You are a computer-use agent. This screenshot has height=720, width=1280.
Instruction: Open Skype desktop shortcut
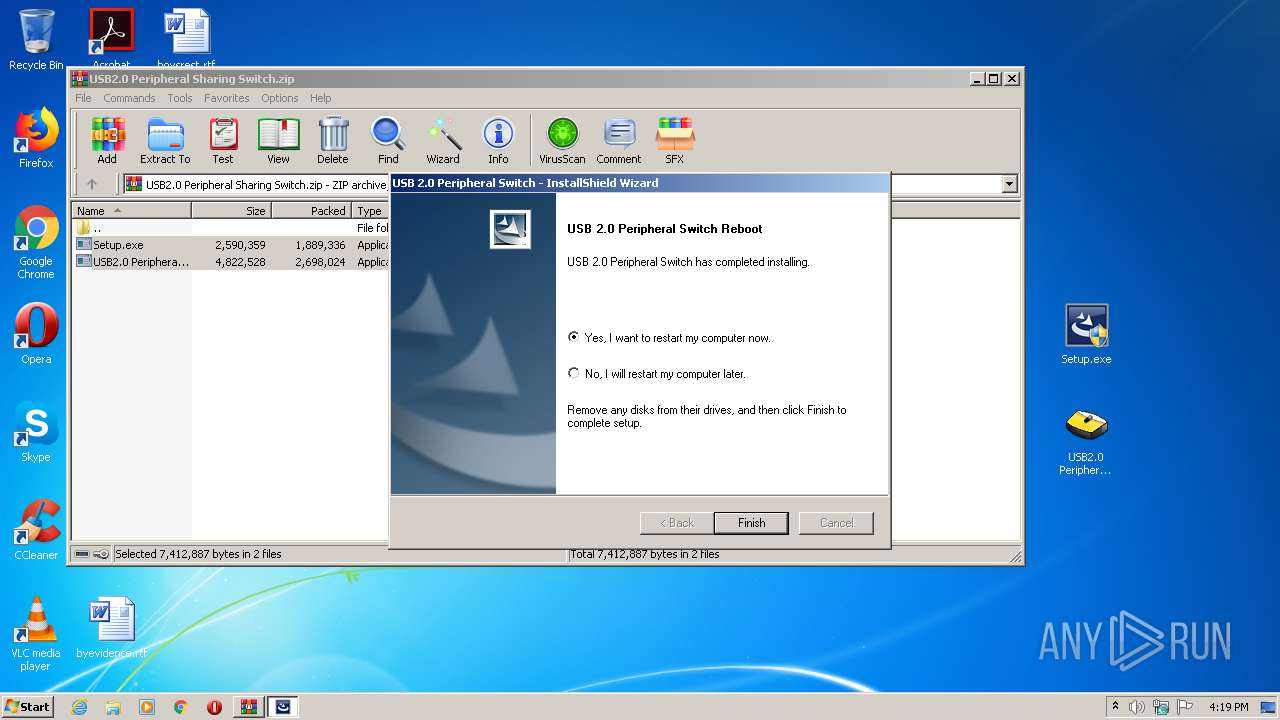point(36,432)
